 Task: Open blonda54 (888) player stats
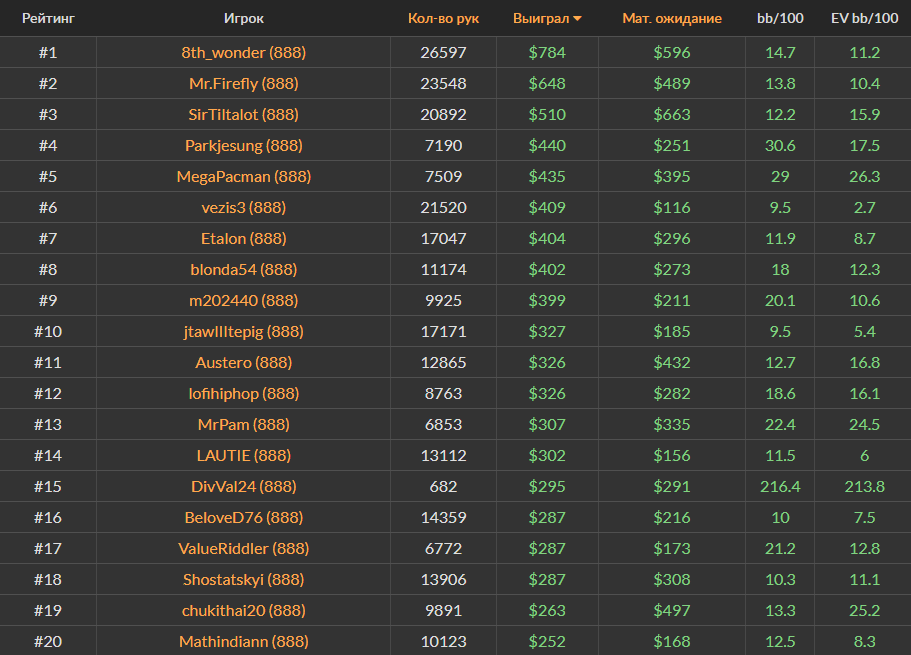click(x=244, y=270)
